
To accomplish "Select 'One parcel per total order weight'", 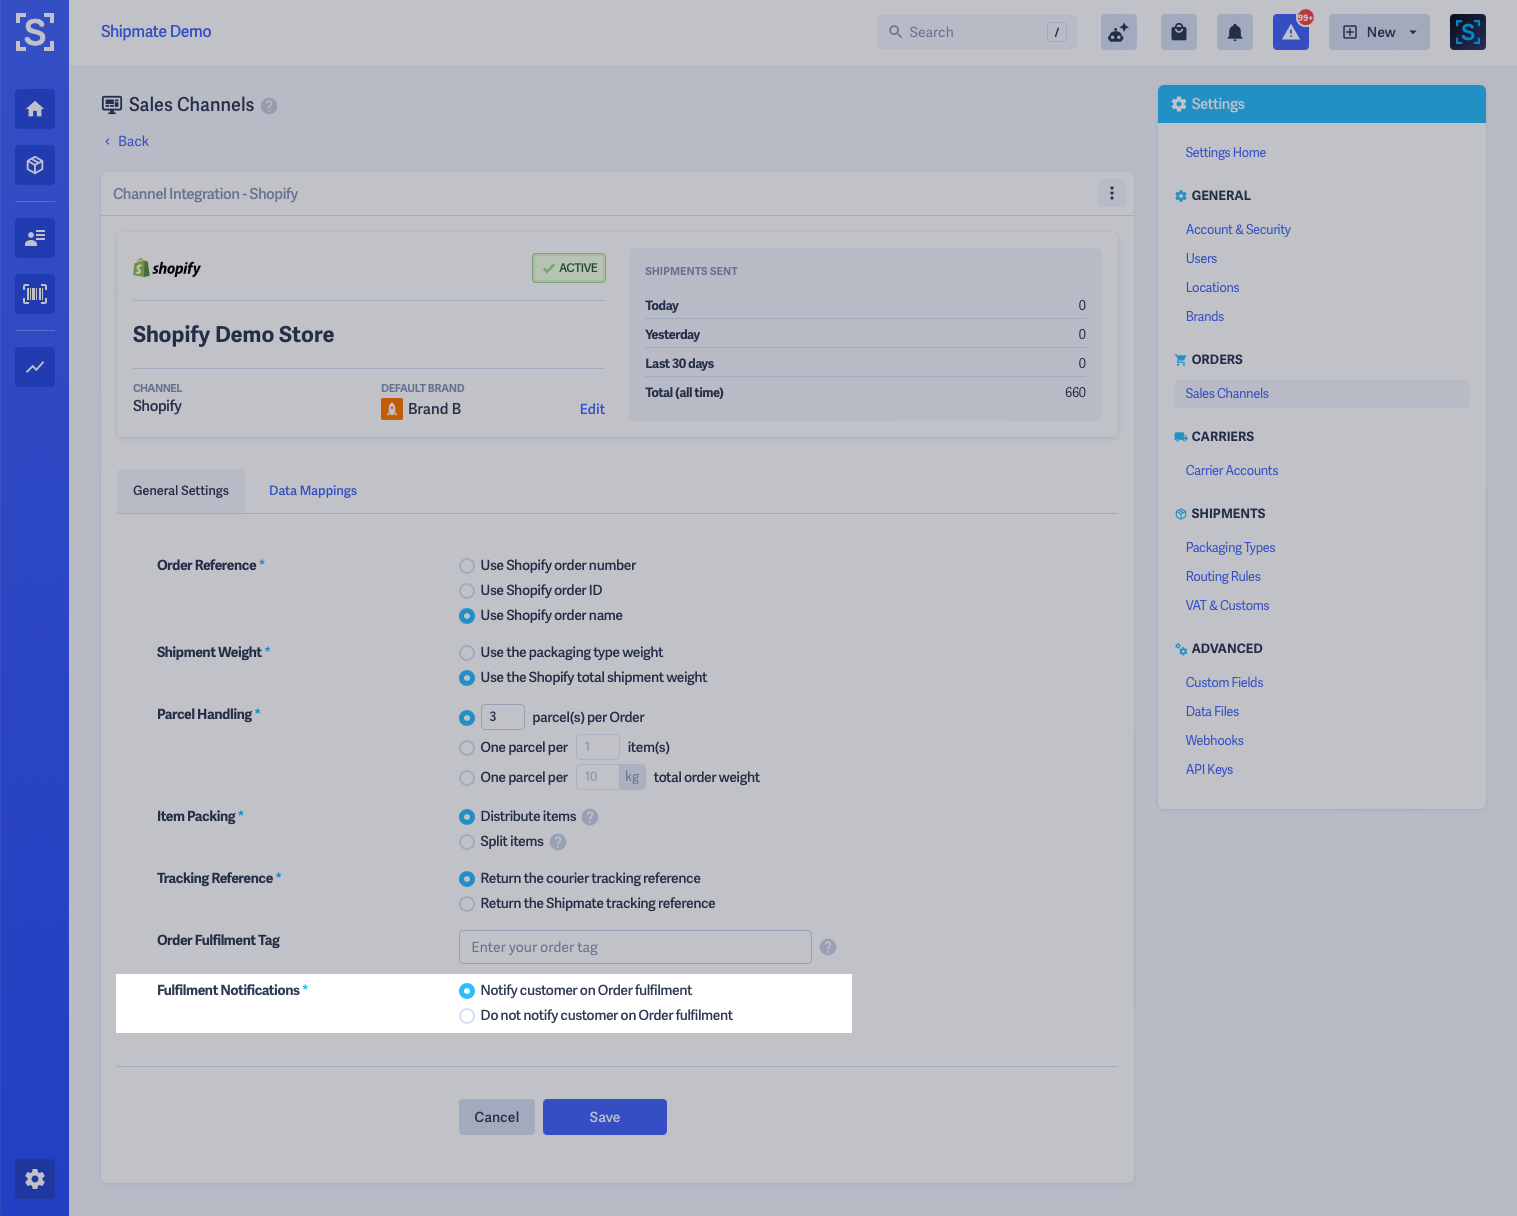I will 466,777.
